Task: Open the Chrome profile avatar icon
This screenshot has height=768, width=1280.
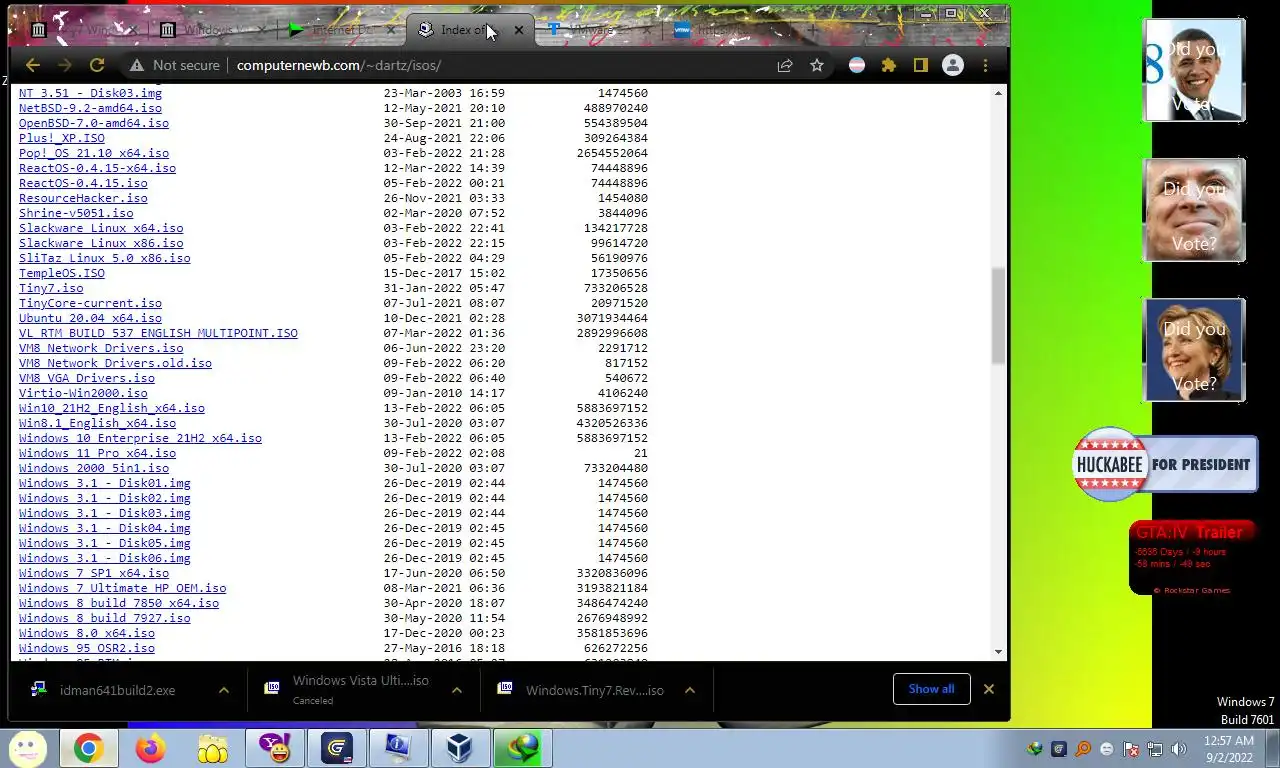Action: [x=953, y=65]
